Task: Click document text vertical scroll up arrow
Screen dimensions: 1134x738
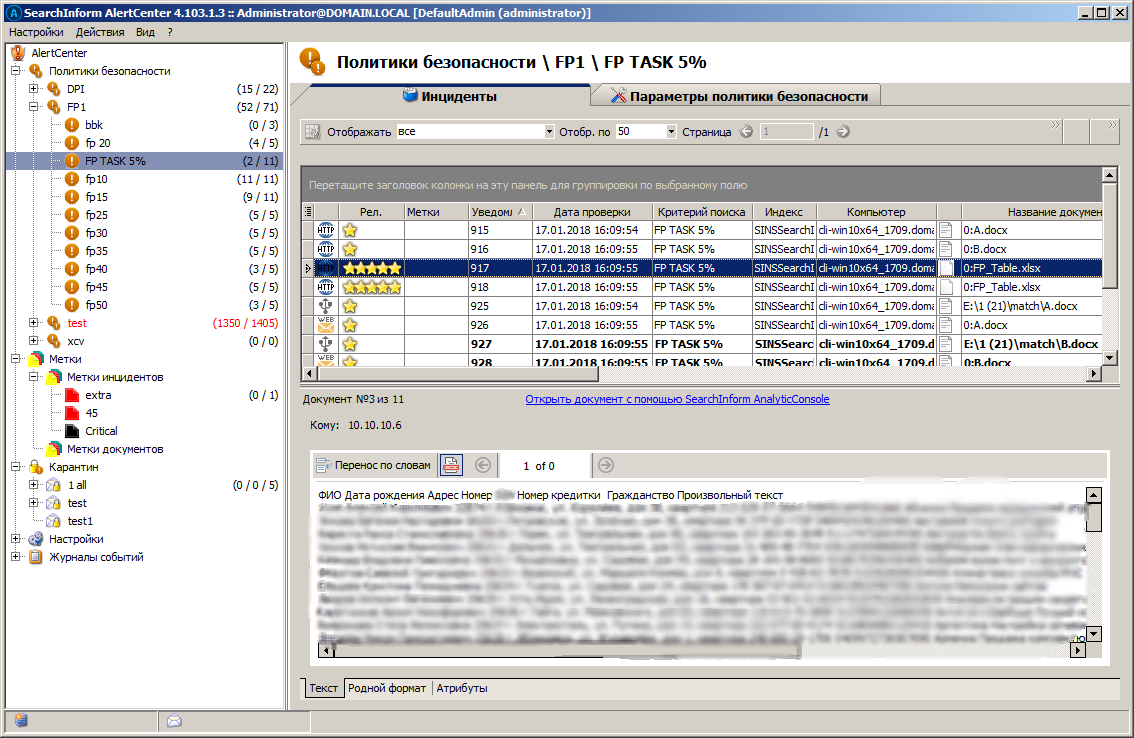Action: coord(1094,495)
